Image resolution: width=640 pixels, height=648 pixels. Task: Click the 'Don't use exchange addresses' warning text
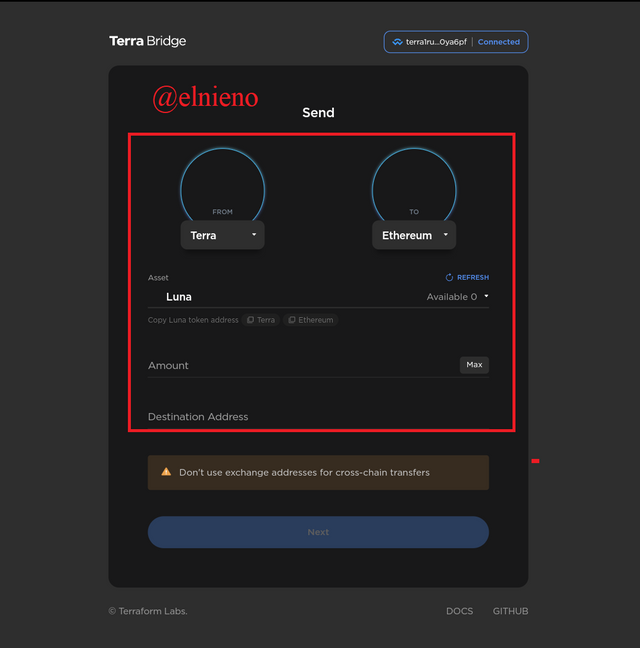pos(304,472)
